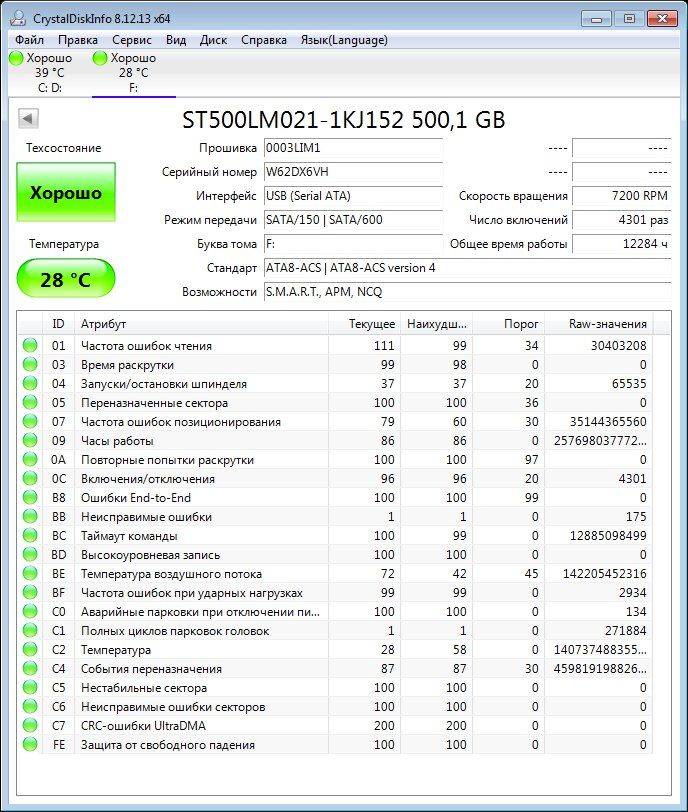This screenshot has height=812, width=688.
Task: Click status dot for attribute 03 Время раскрутки
Action: pos(30,364)
